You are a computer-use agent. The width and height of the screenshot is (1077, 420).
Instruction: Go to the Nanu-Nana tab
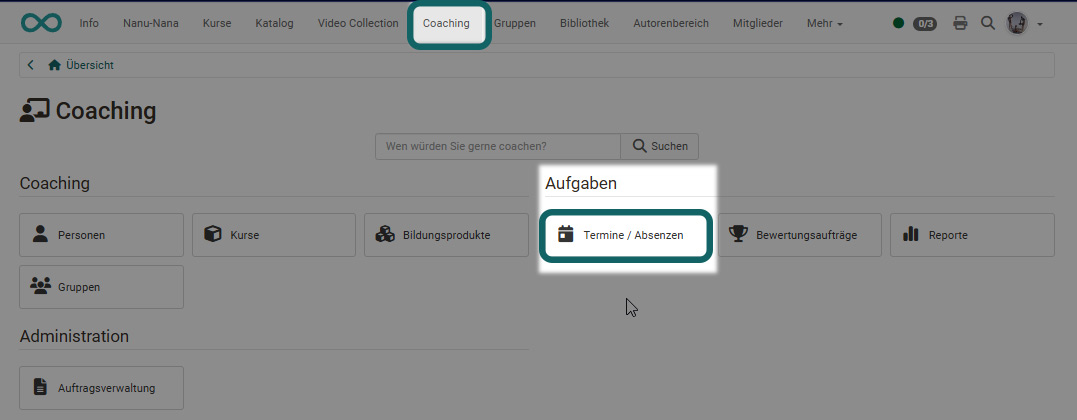point(150,23)
